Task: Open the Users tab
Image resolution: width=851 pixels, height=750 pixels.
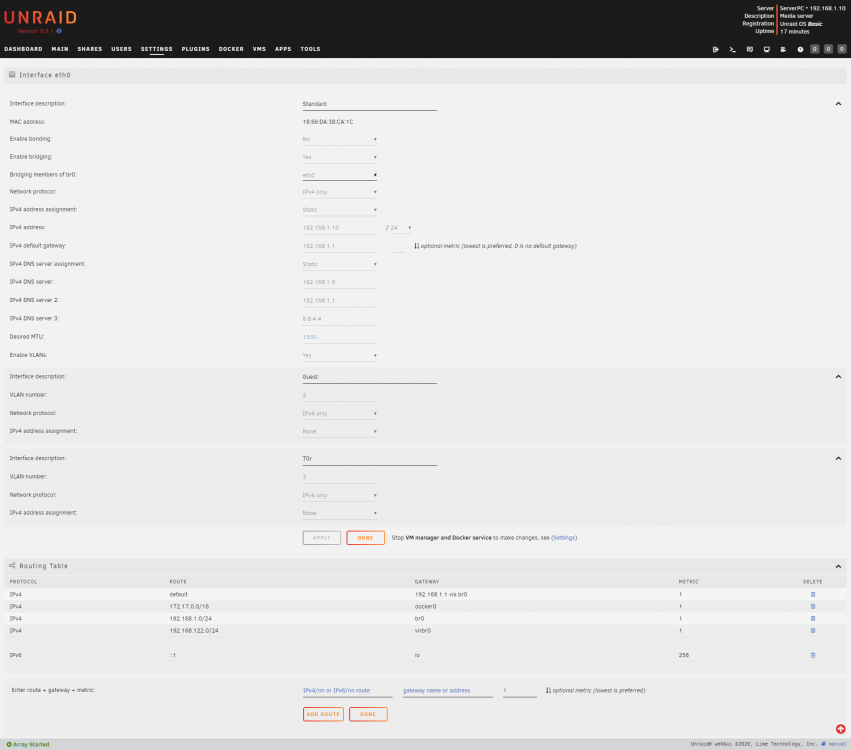Action: (122, 49)
